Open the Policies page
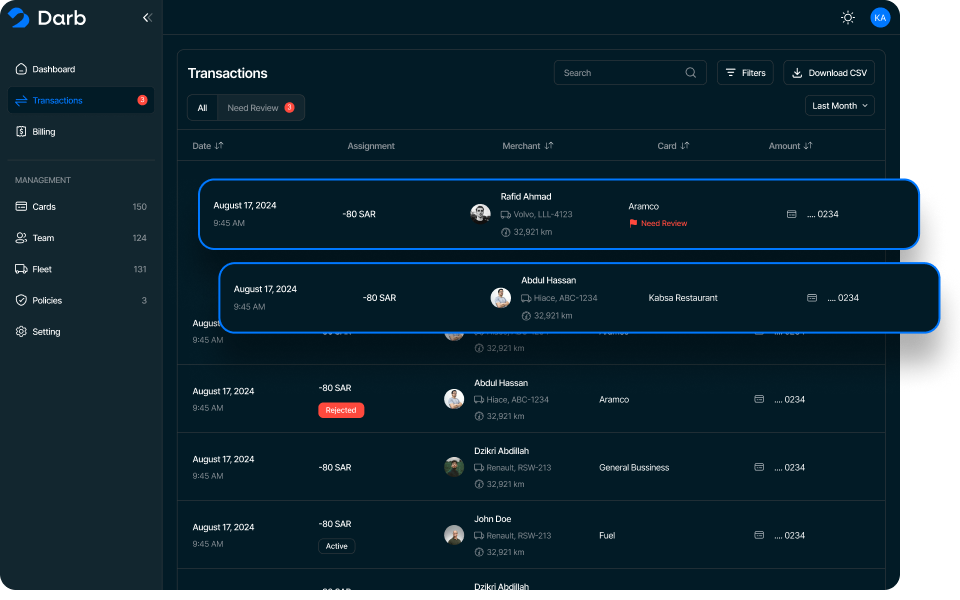 click(46, 301)
